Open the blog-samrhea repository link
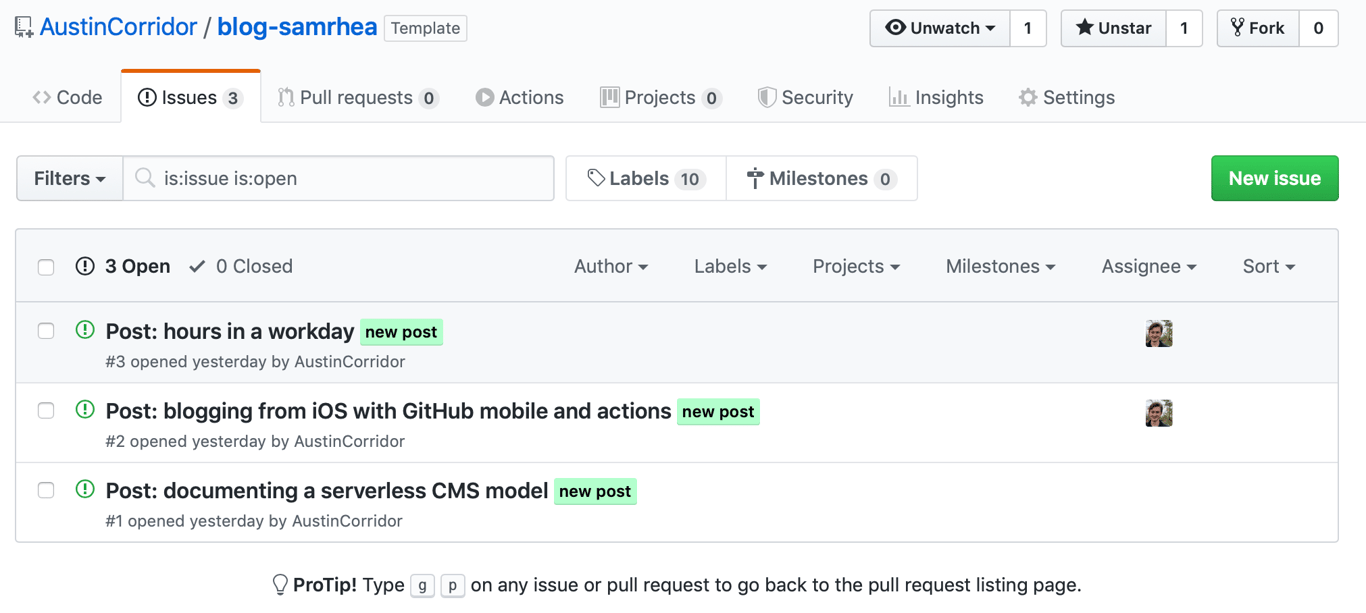 tap(297, 27)
